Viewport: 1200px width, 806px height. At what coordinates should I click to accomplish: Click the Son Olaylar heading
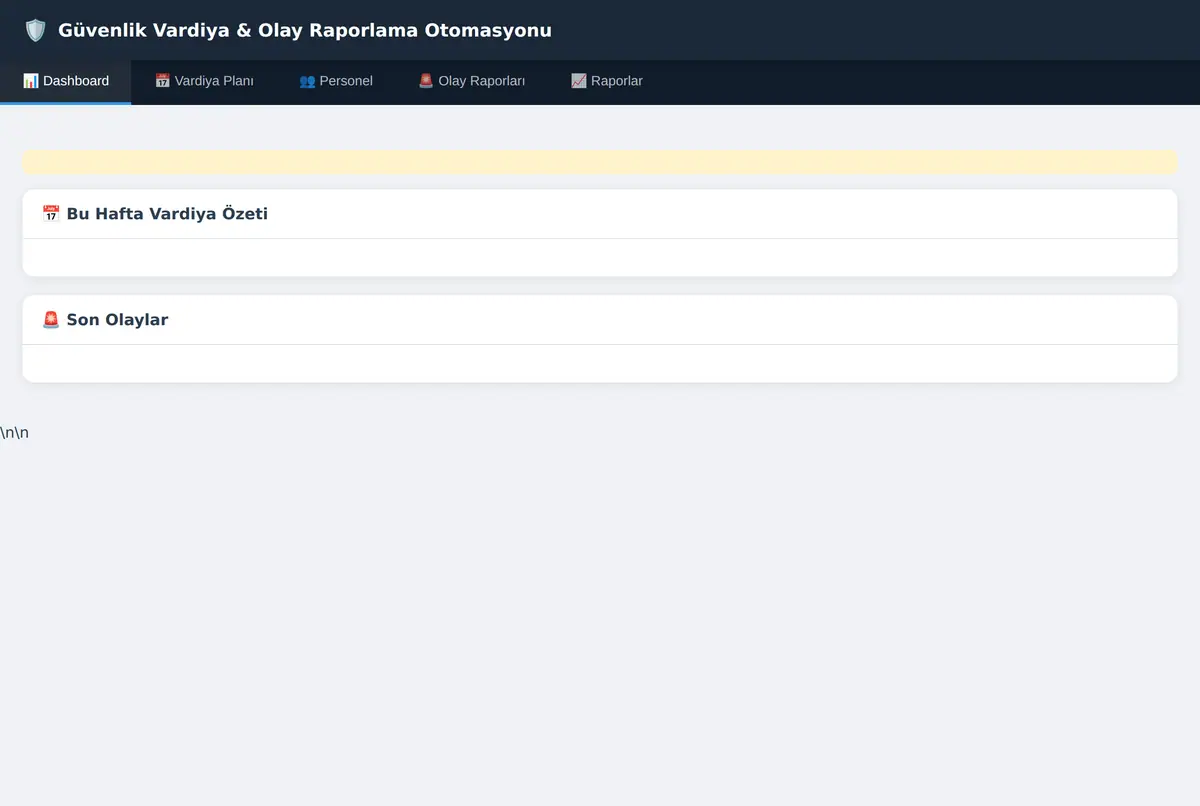coord(117,320)
